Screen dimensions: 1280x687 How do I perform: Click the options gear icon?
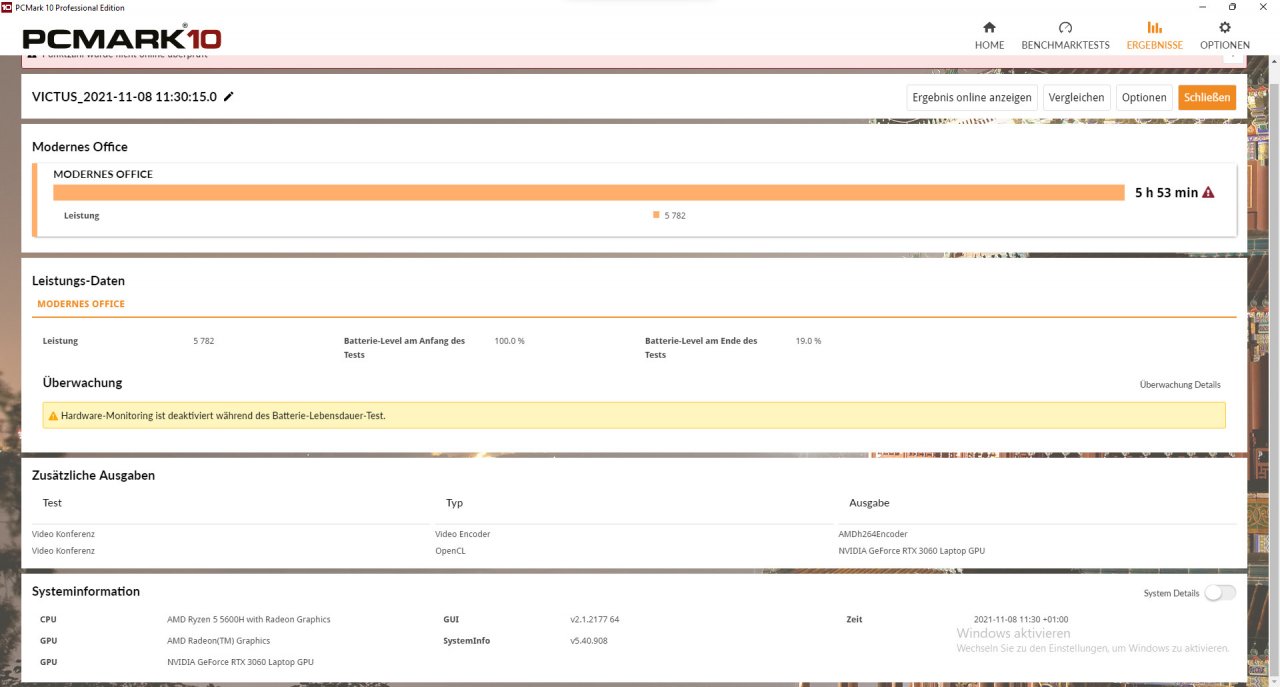click(x=1224, y=27)
